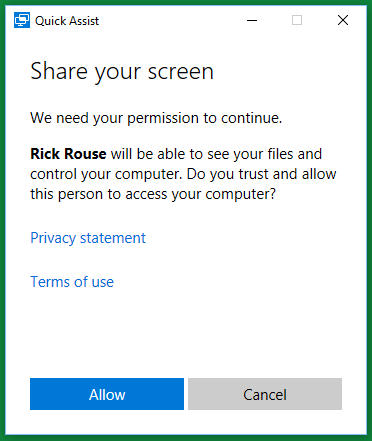The width and height of the screenshot is (372, 441).
Task: Click the "access your computer?" question line
Action: [153, 194]
